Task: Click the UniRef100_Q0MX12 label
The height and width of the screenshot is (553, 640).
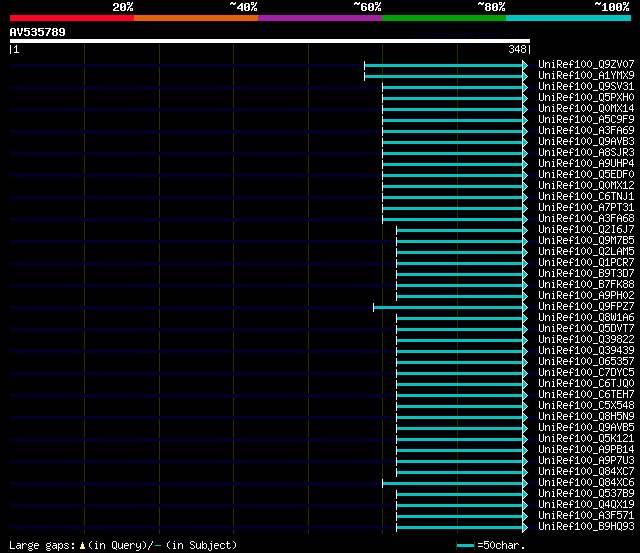Action: click(x=586, y=186)
